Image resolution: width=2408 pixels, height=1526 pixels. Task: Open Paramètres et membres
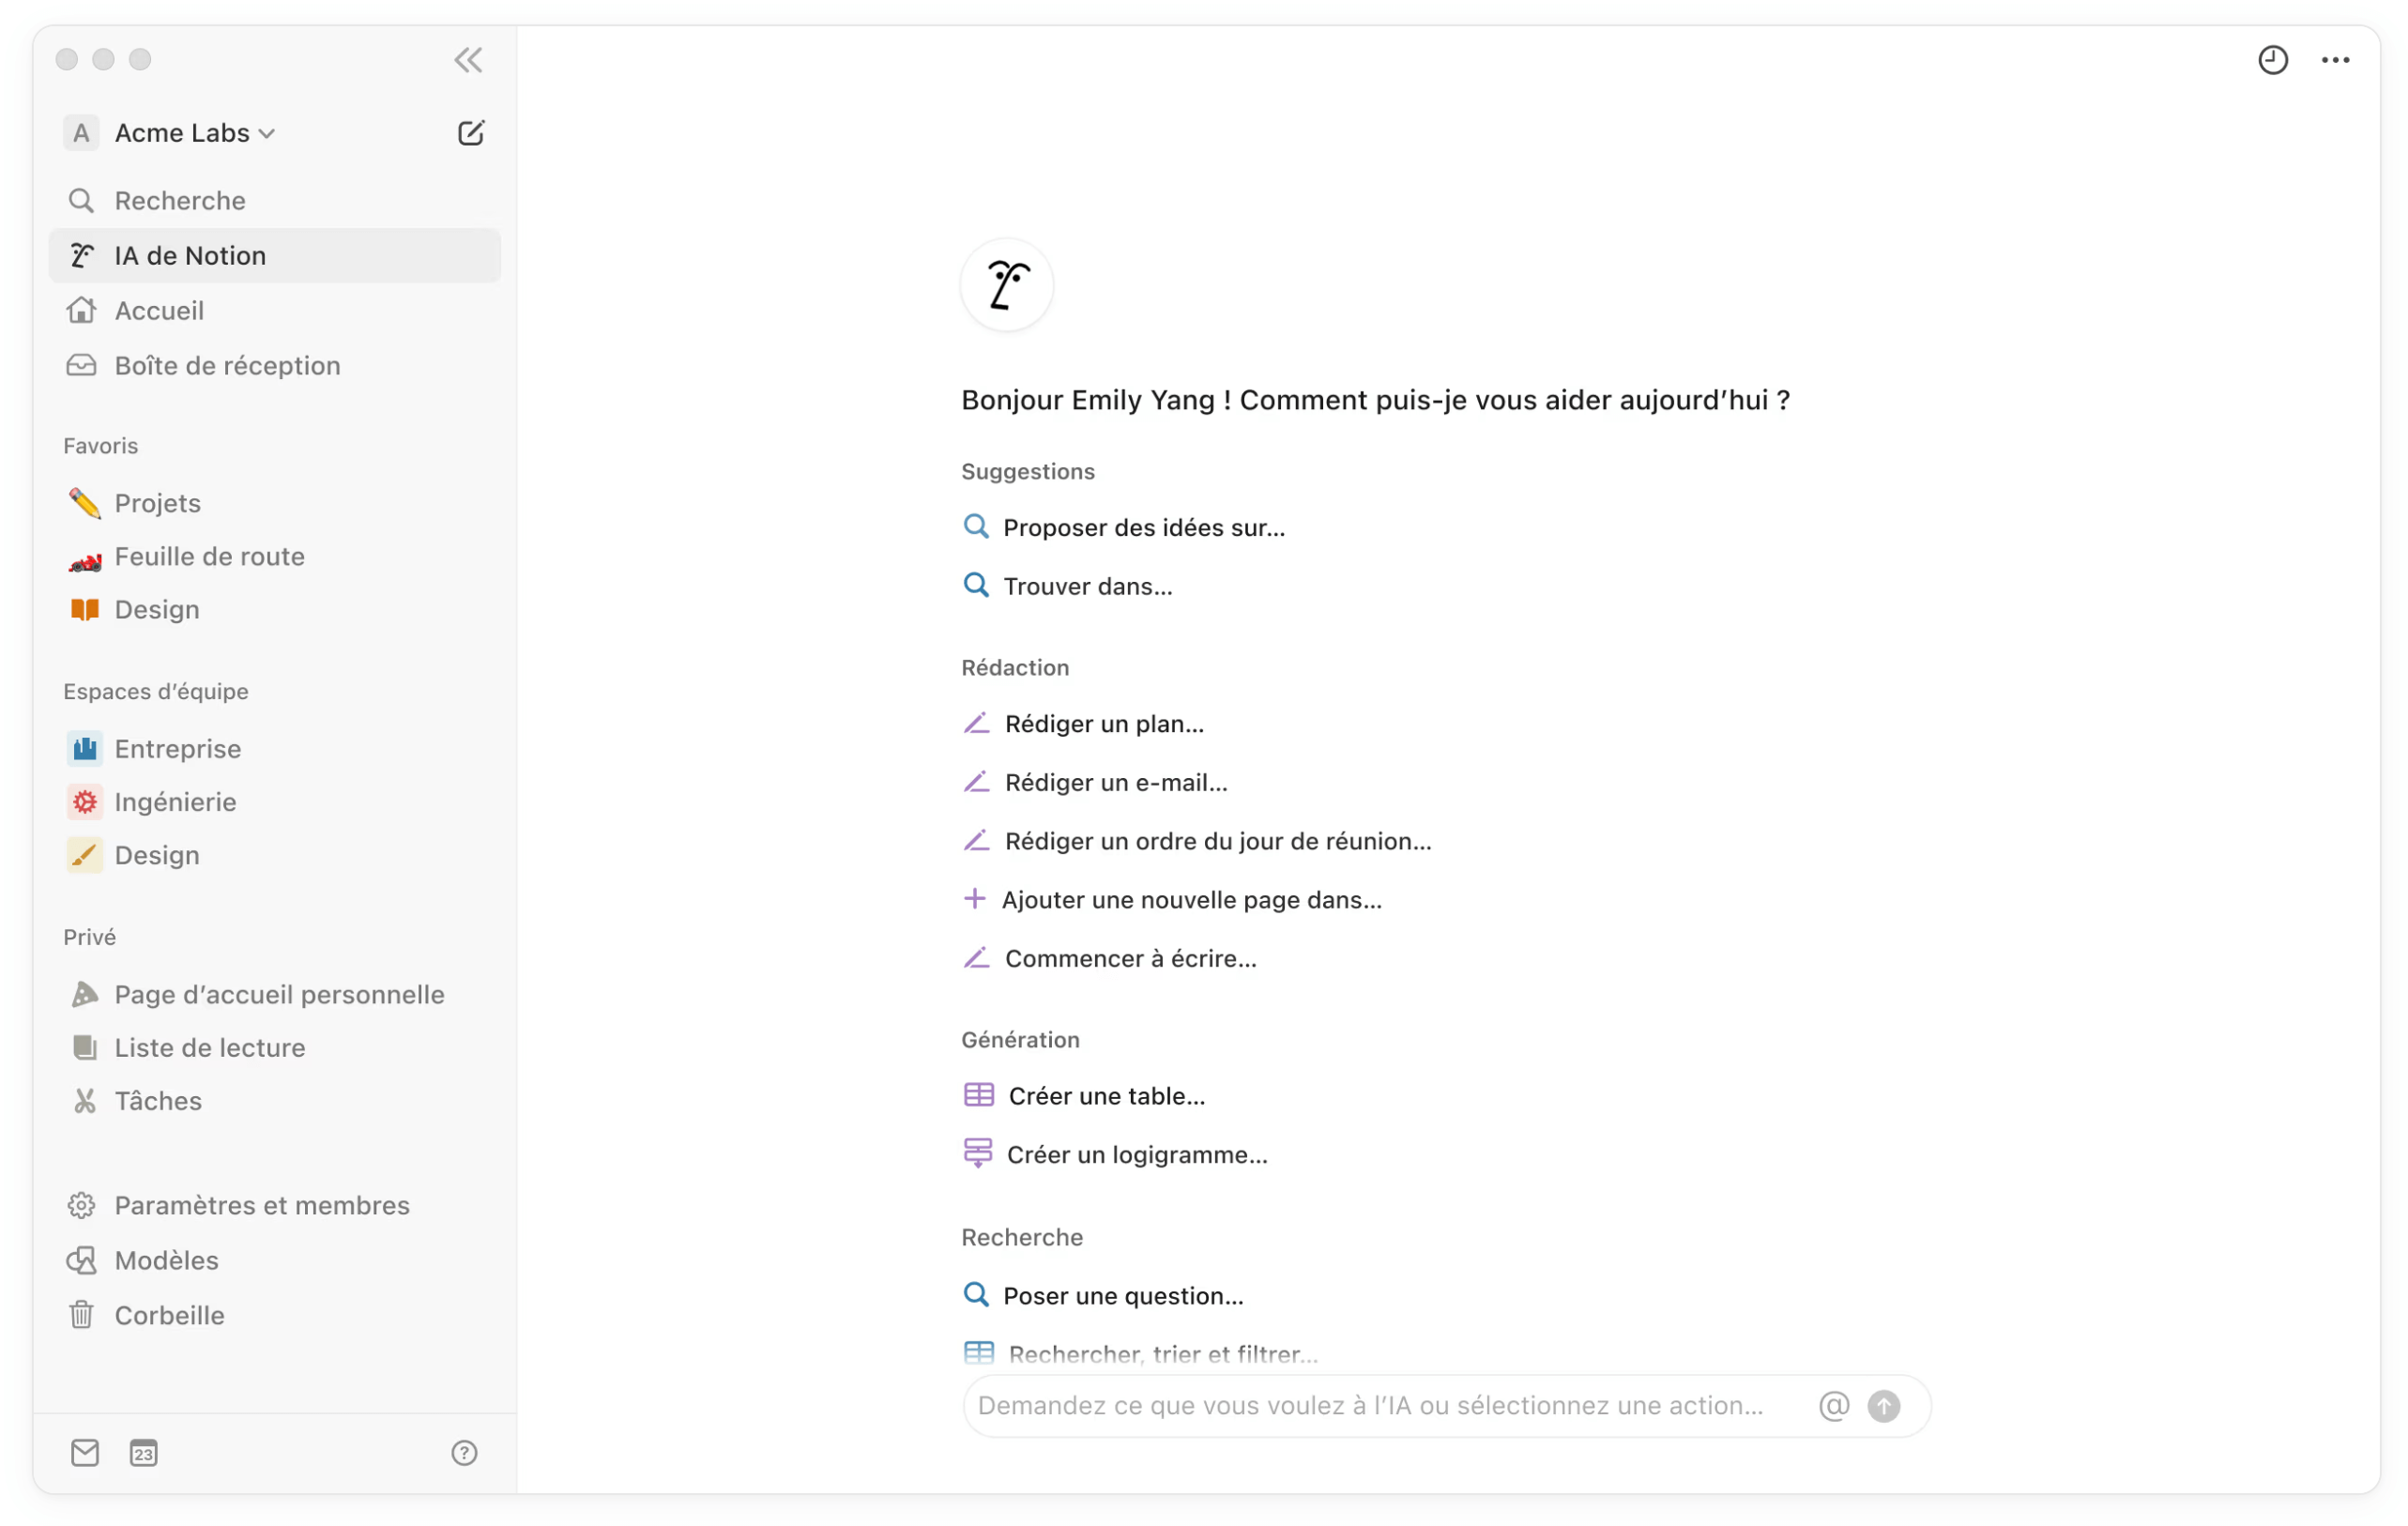[261, 1205]
